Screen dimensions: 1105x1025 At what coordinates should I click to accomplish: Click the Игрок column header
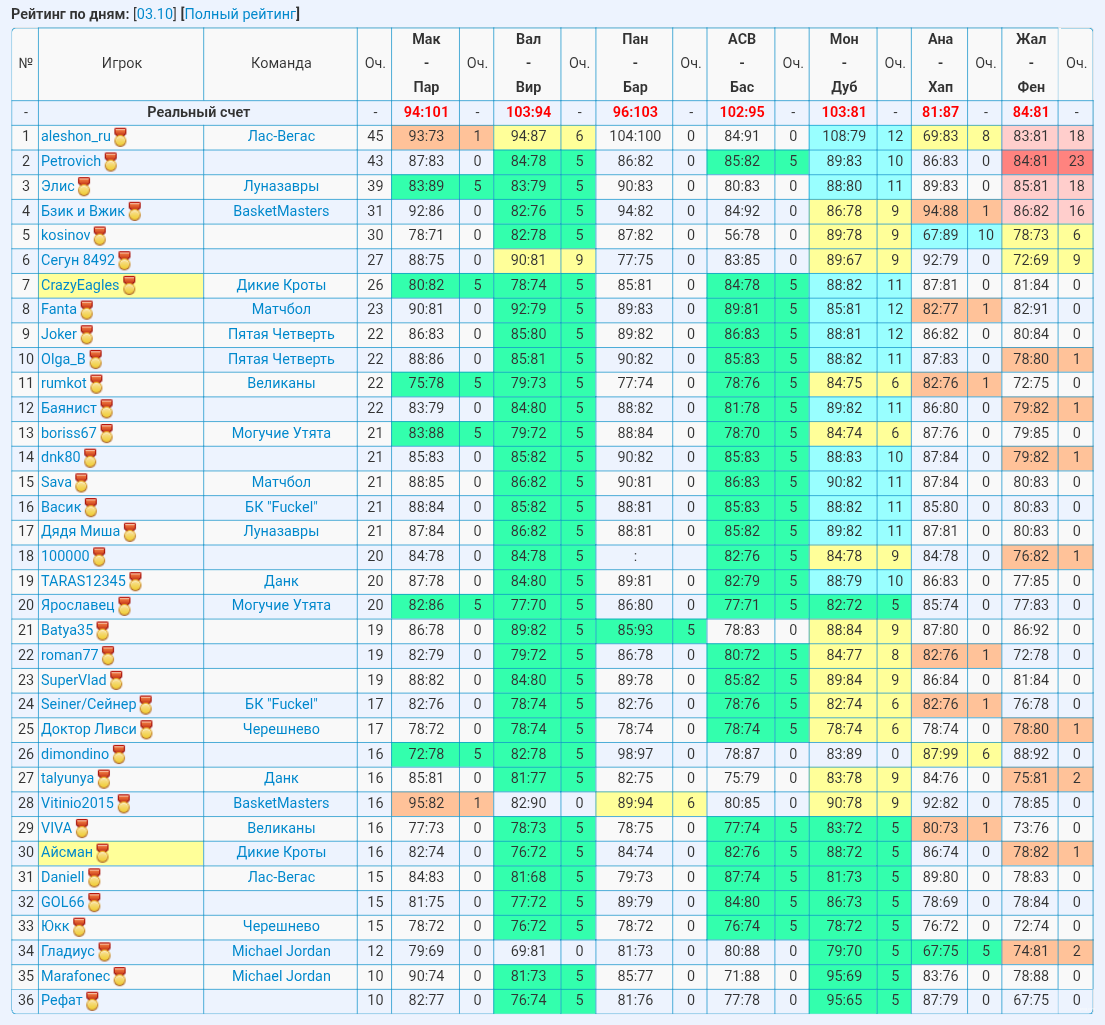click(x=121, y=63)
